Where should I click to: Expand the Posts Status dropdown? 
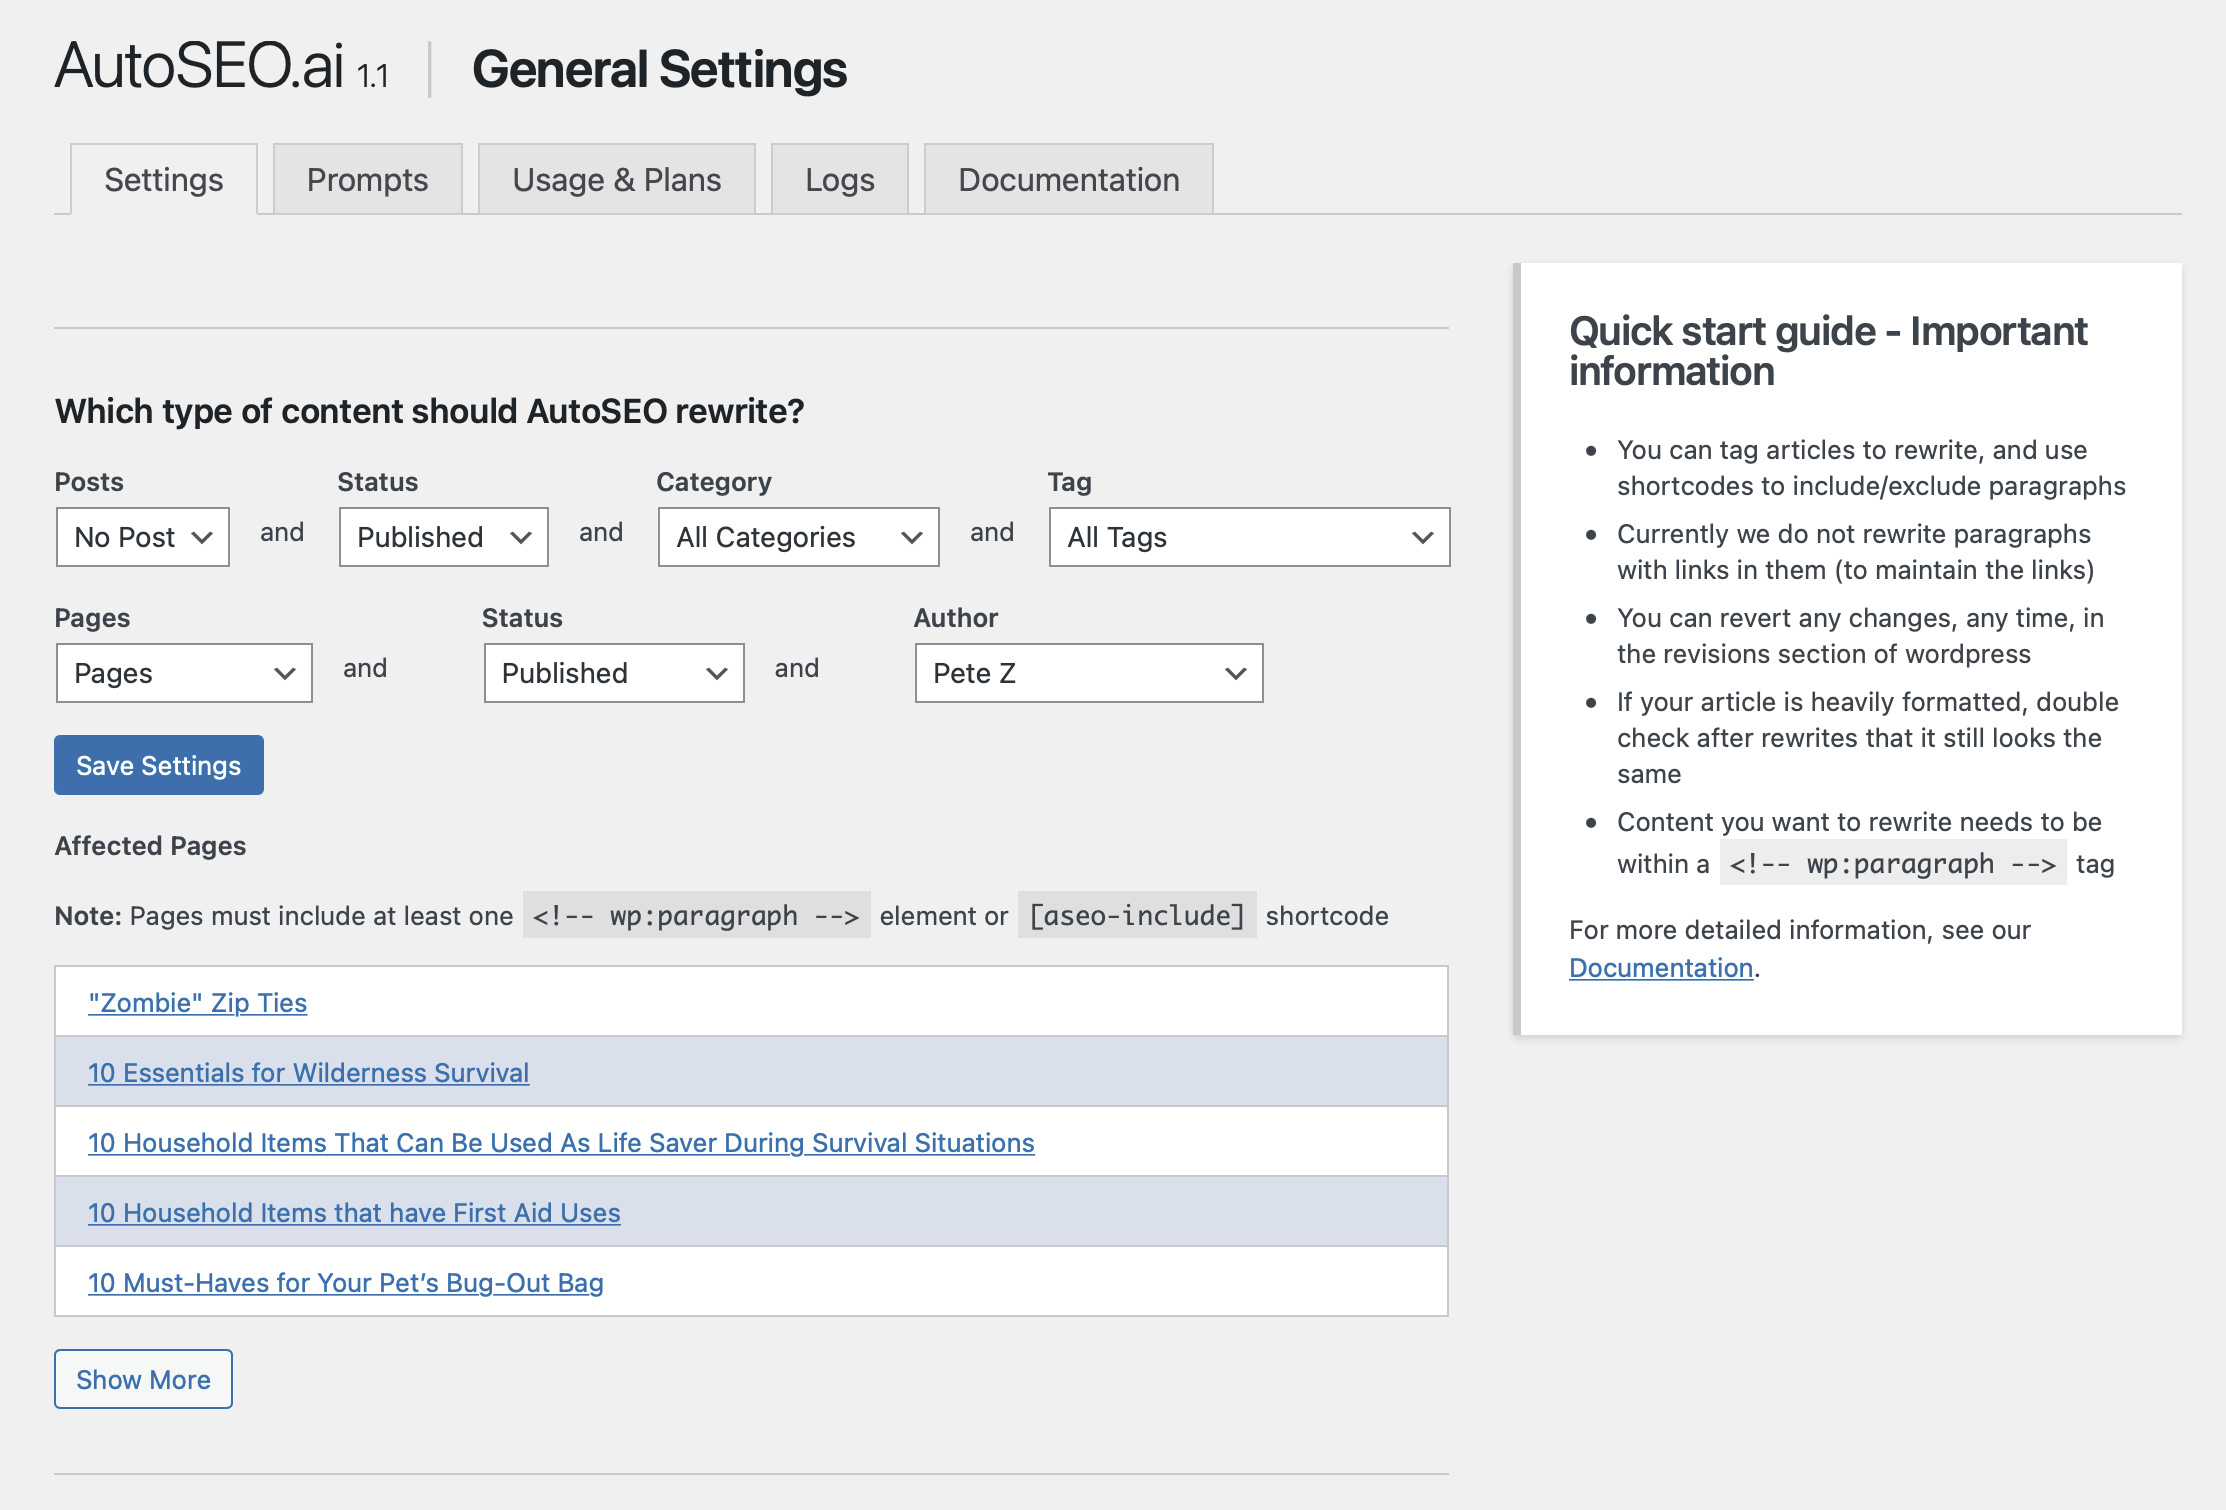(x=443, y=537)
